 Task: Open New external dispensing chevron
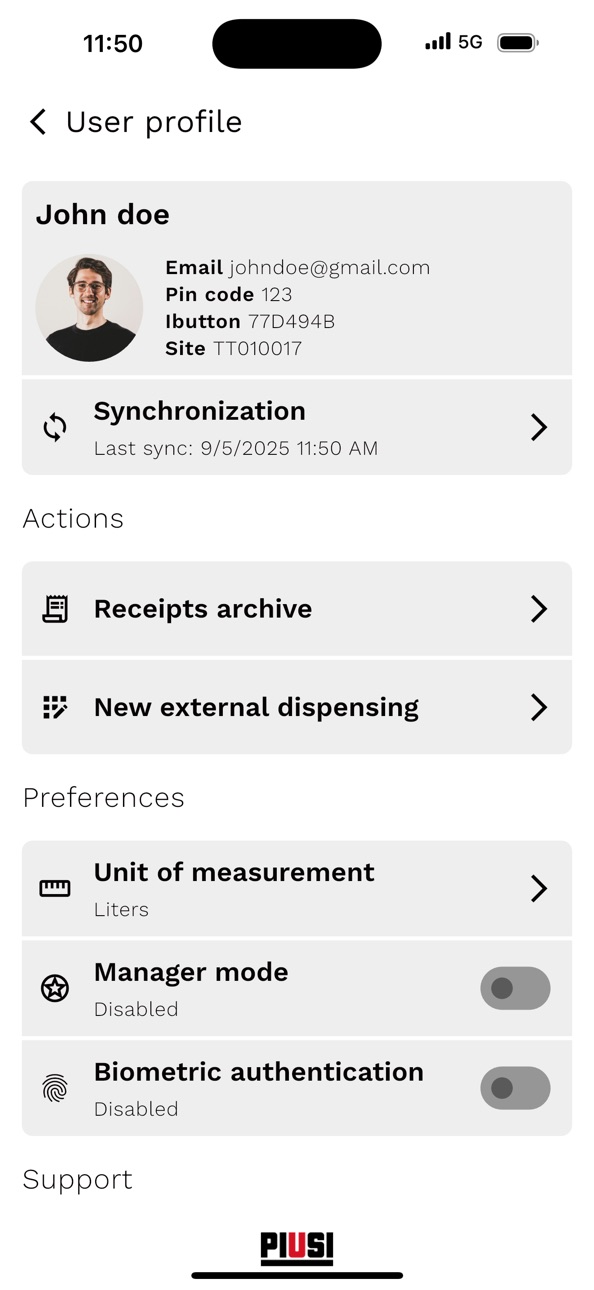click(x=539, y=708)
